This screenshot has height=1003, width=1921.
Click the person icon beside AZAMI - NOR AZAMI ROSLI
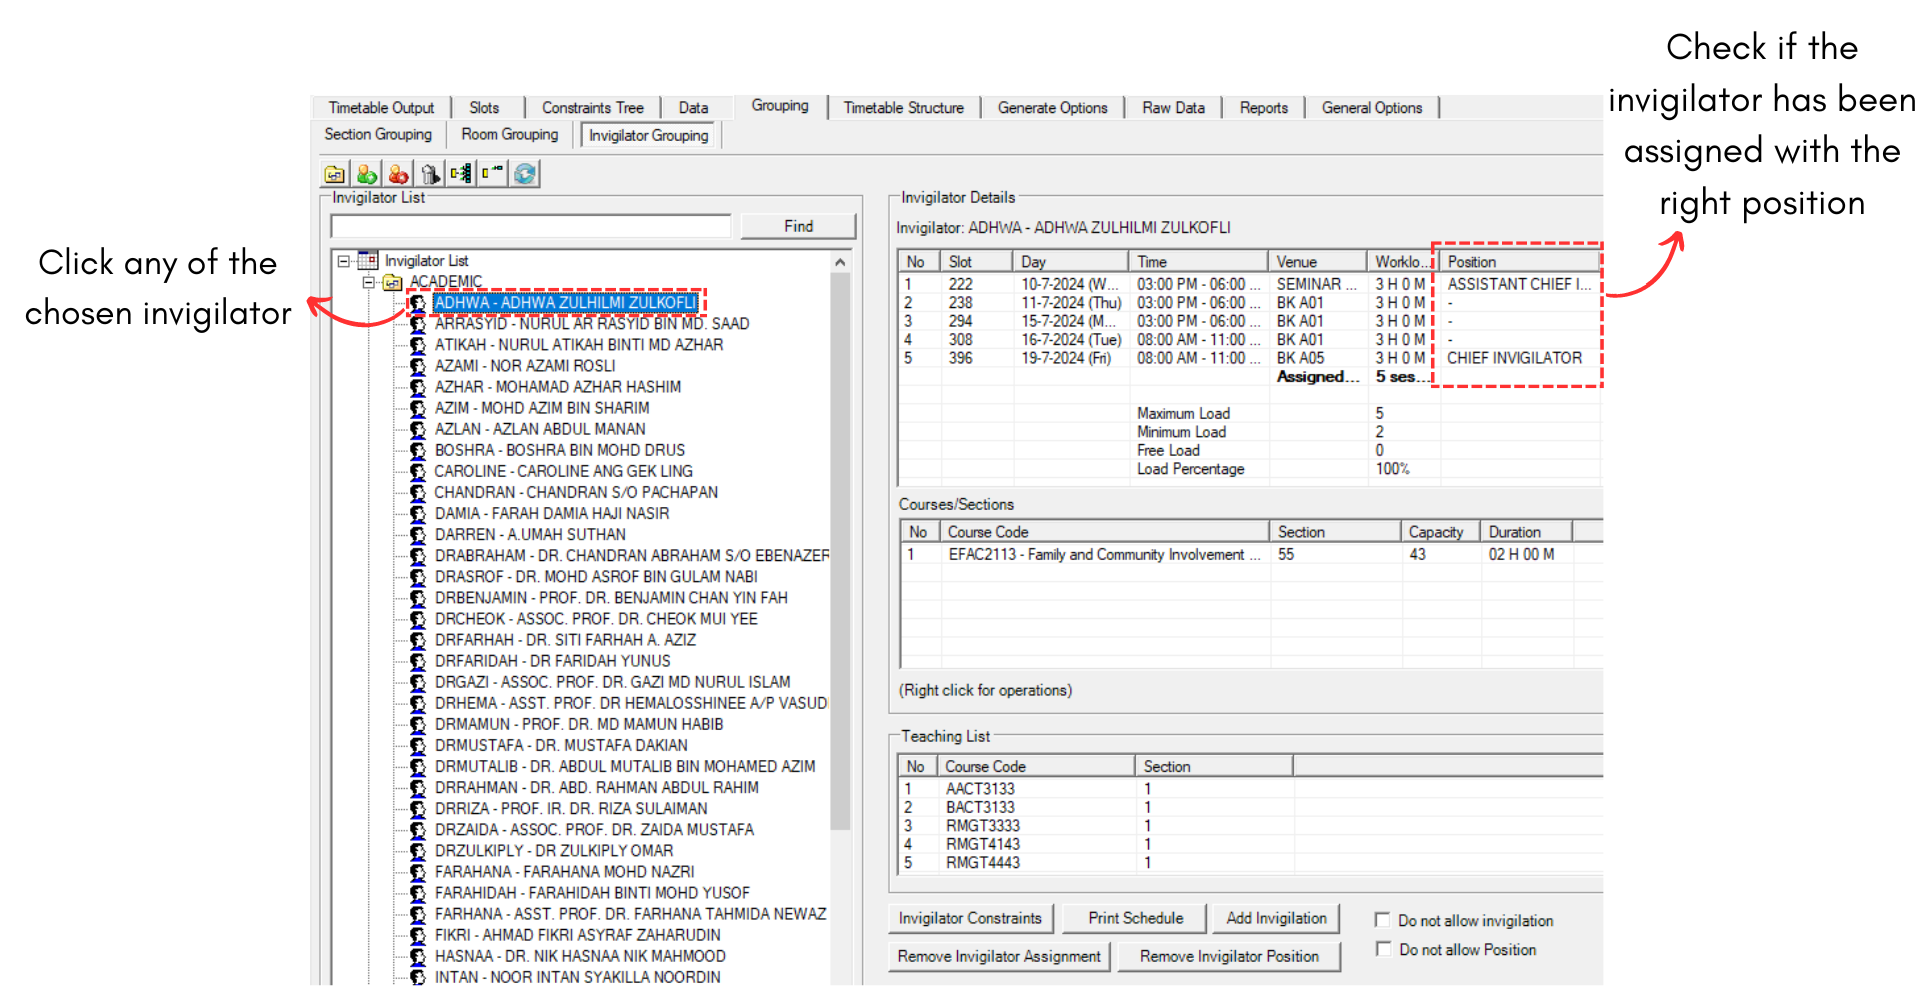(x=418, y=366)
